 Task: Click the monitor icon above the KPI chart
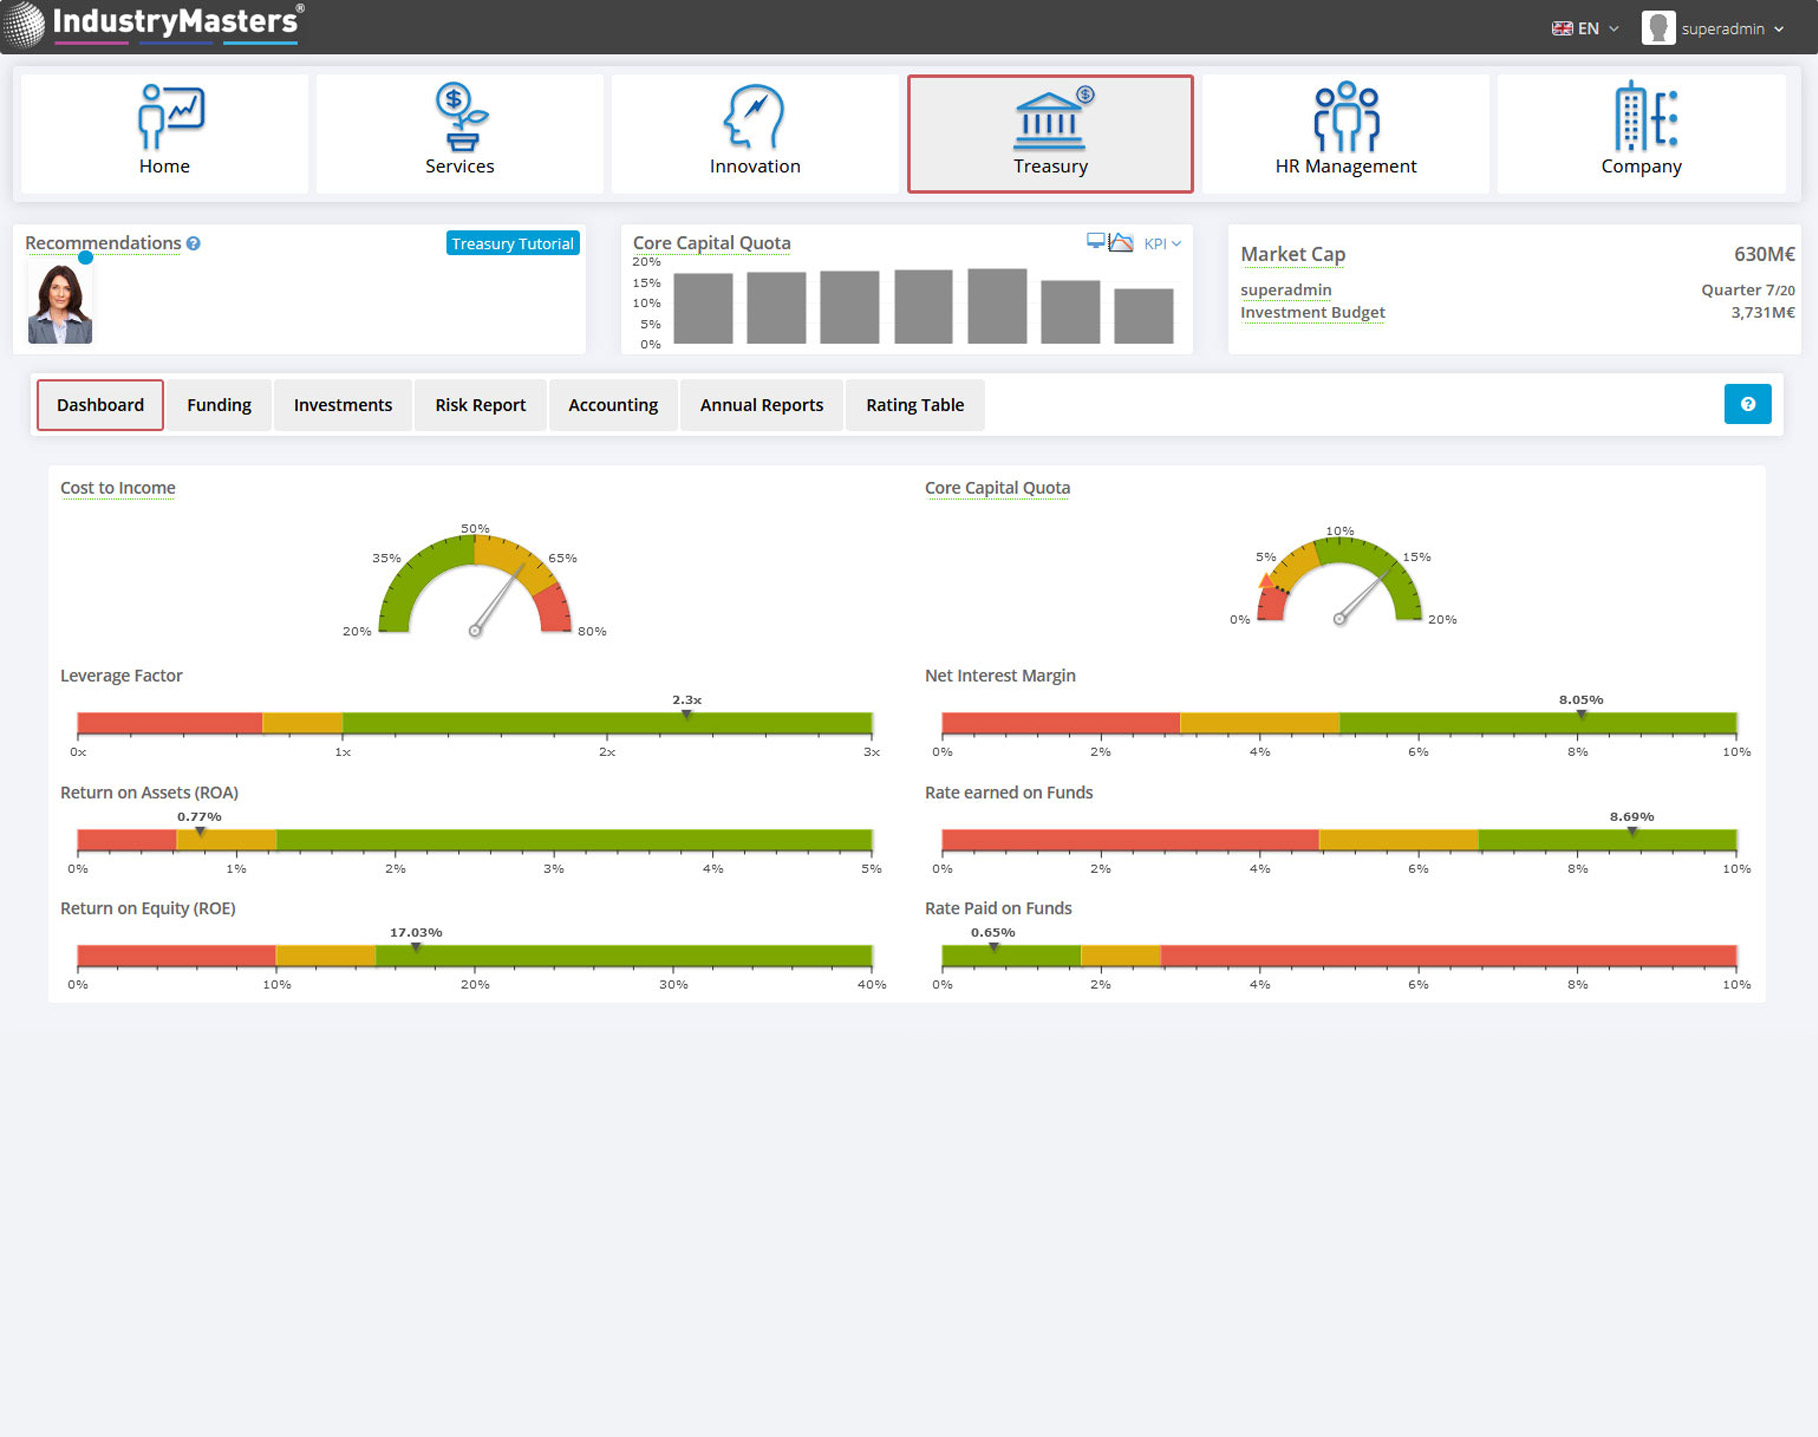tap(1095, 242)
